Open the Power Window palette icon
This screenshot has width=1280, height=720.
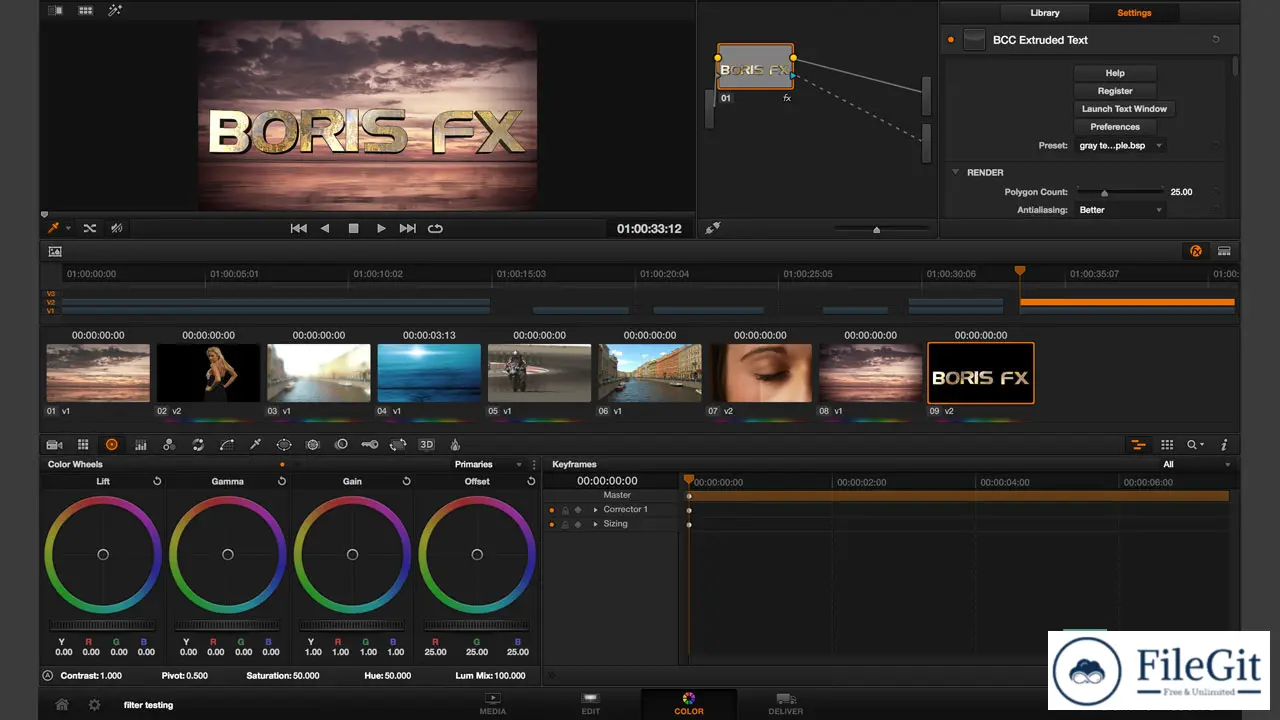[x=284, y=444]
